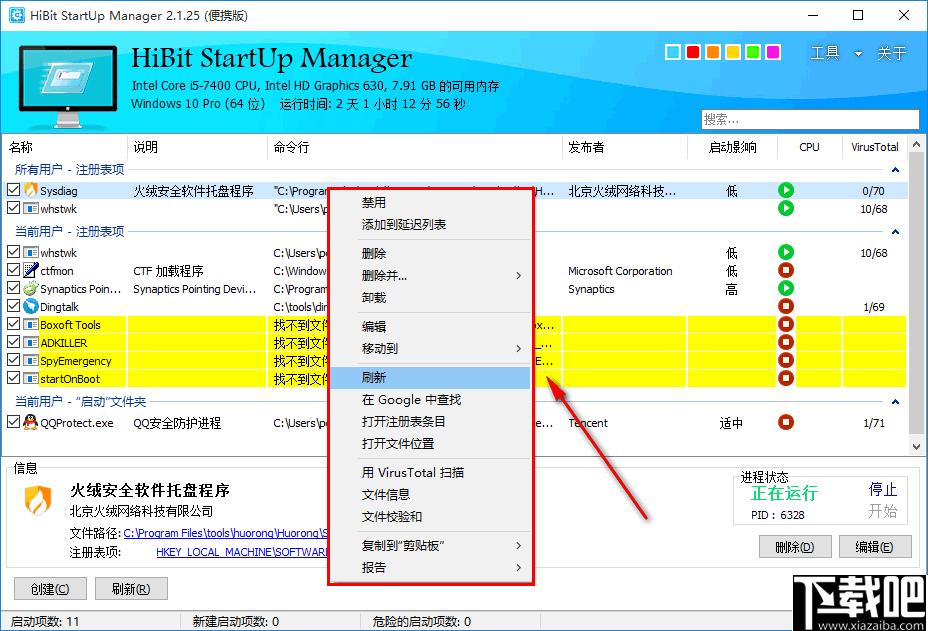Select 用 VirusTotal 扫描
928x631 pixels.
pos(430,472)
